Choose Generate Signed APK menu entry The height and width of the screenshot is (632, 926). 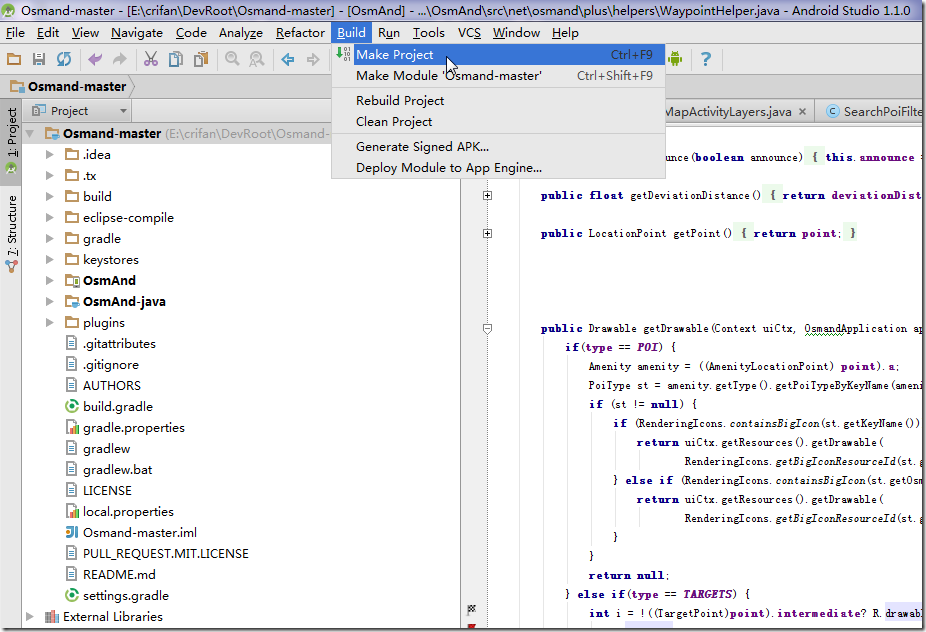tap(422, 146)
